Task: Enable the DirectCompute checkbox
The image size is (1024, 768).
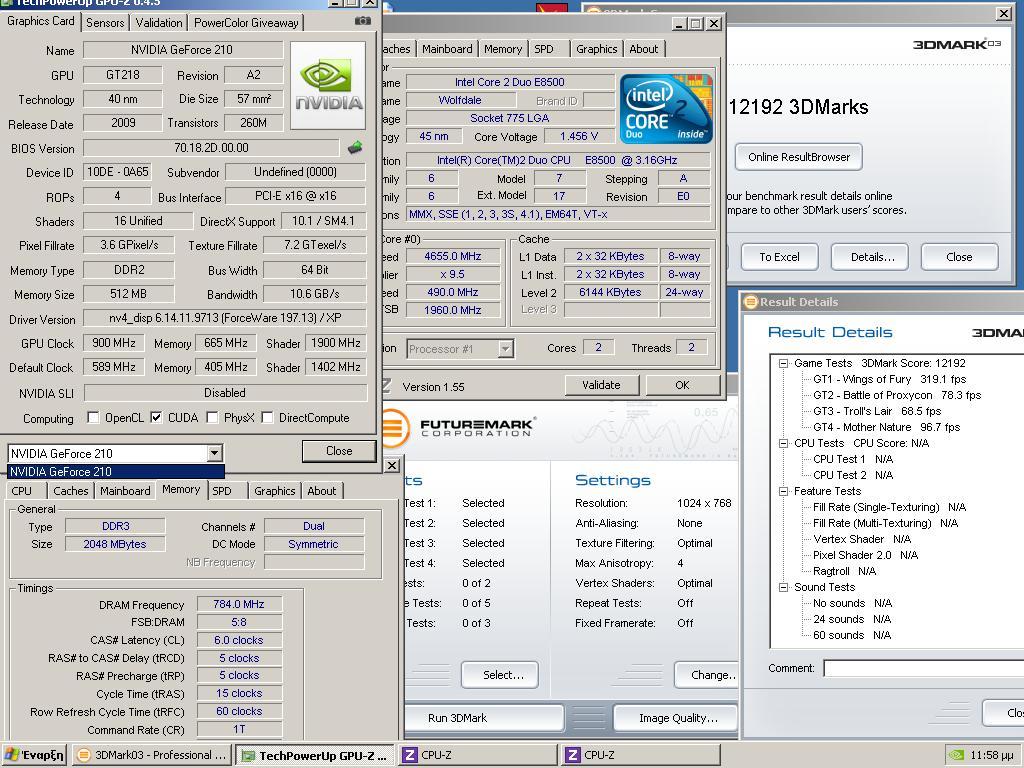Action: (x=267, y=417)
